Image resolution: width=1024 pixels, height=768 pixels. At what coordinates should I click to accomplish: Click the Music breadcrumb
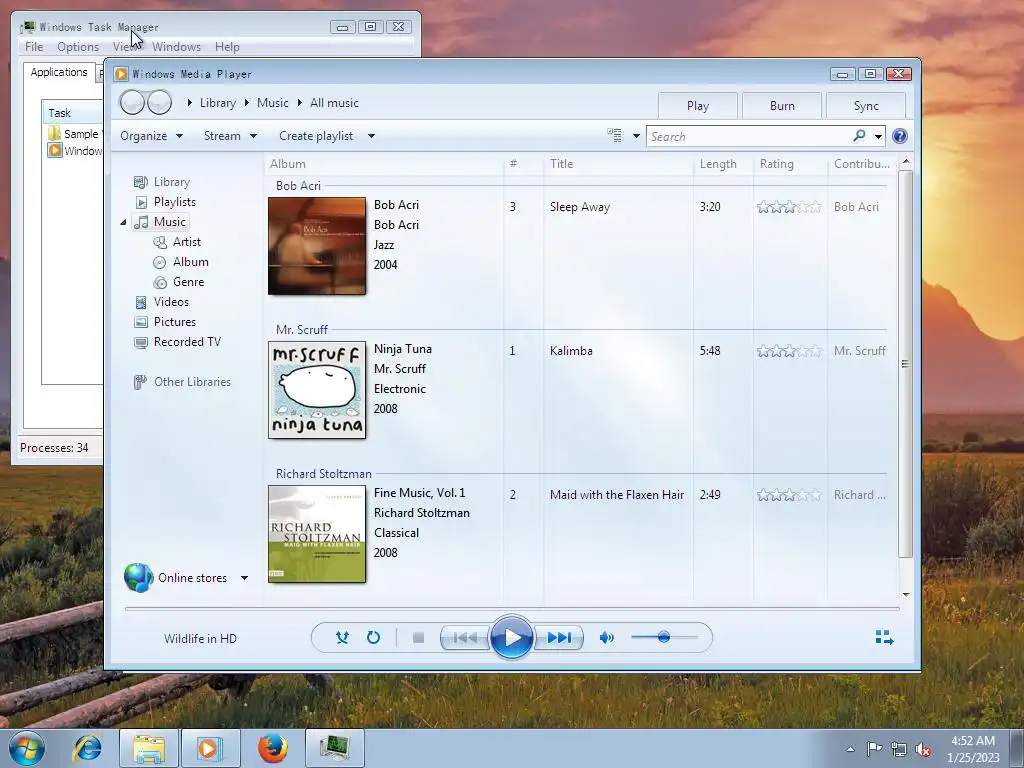pyautogui.click(x=272, y=103)
